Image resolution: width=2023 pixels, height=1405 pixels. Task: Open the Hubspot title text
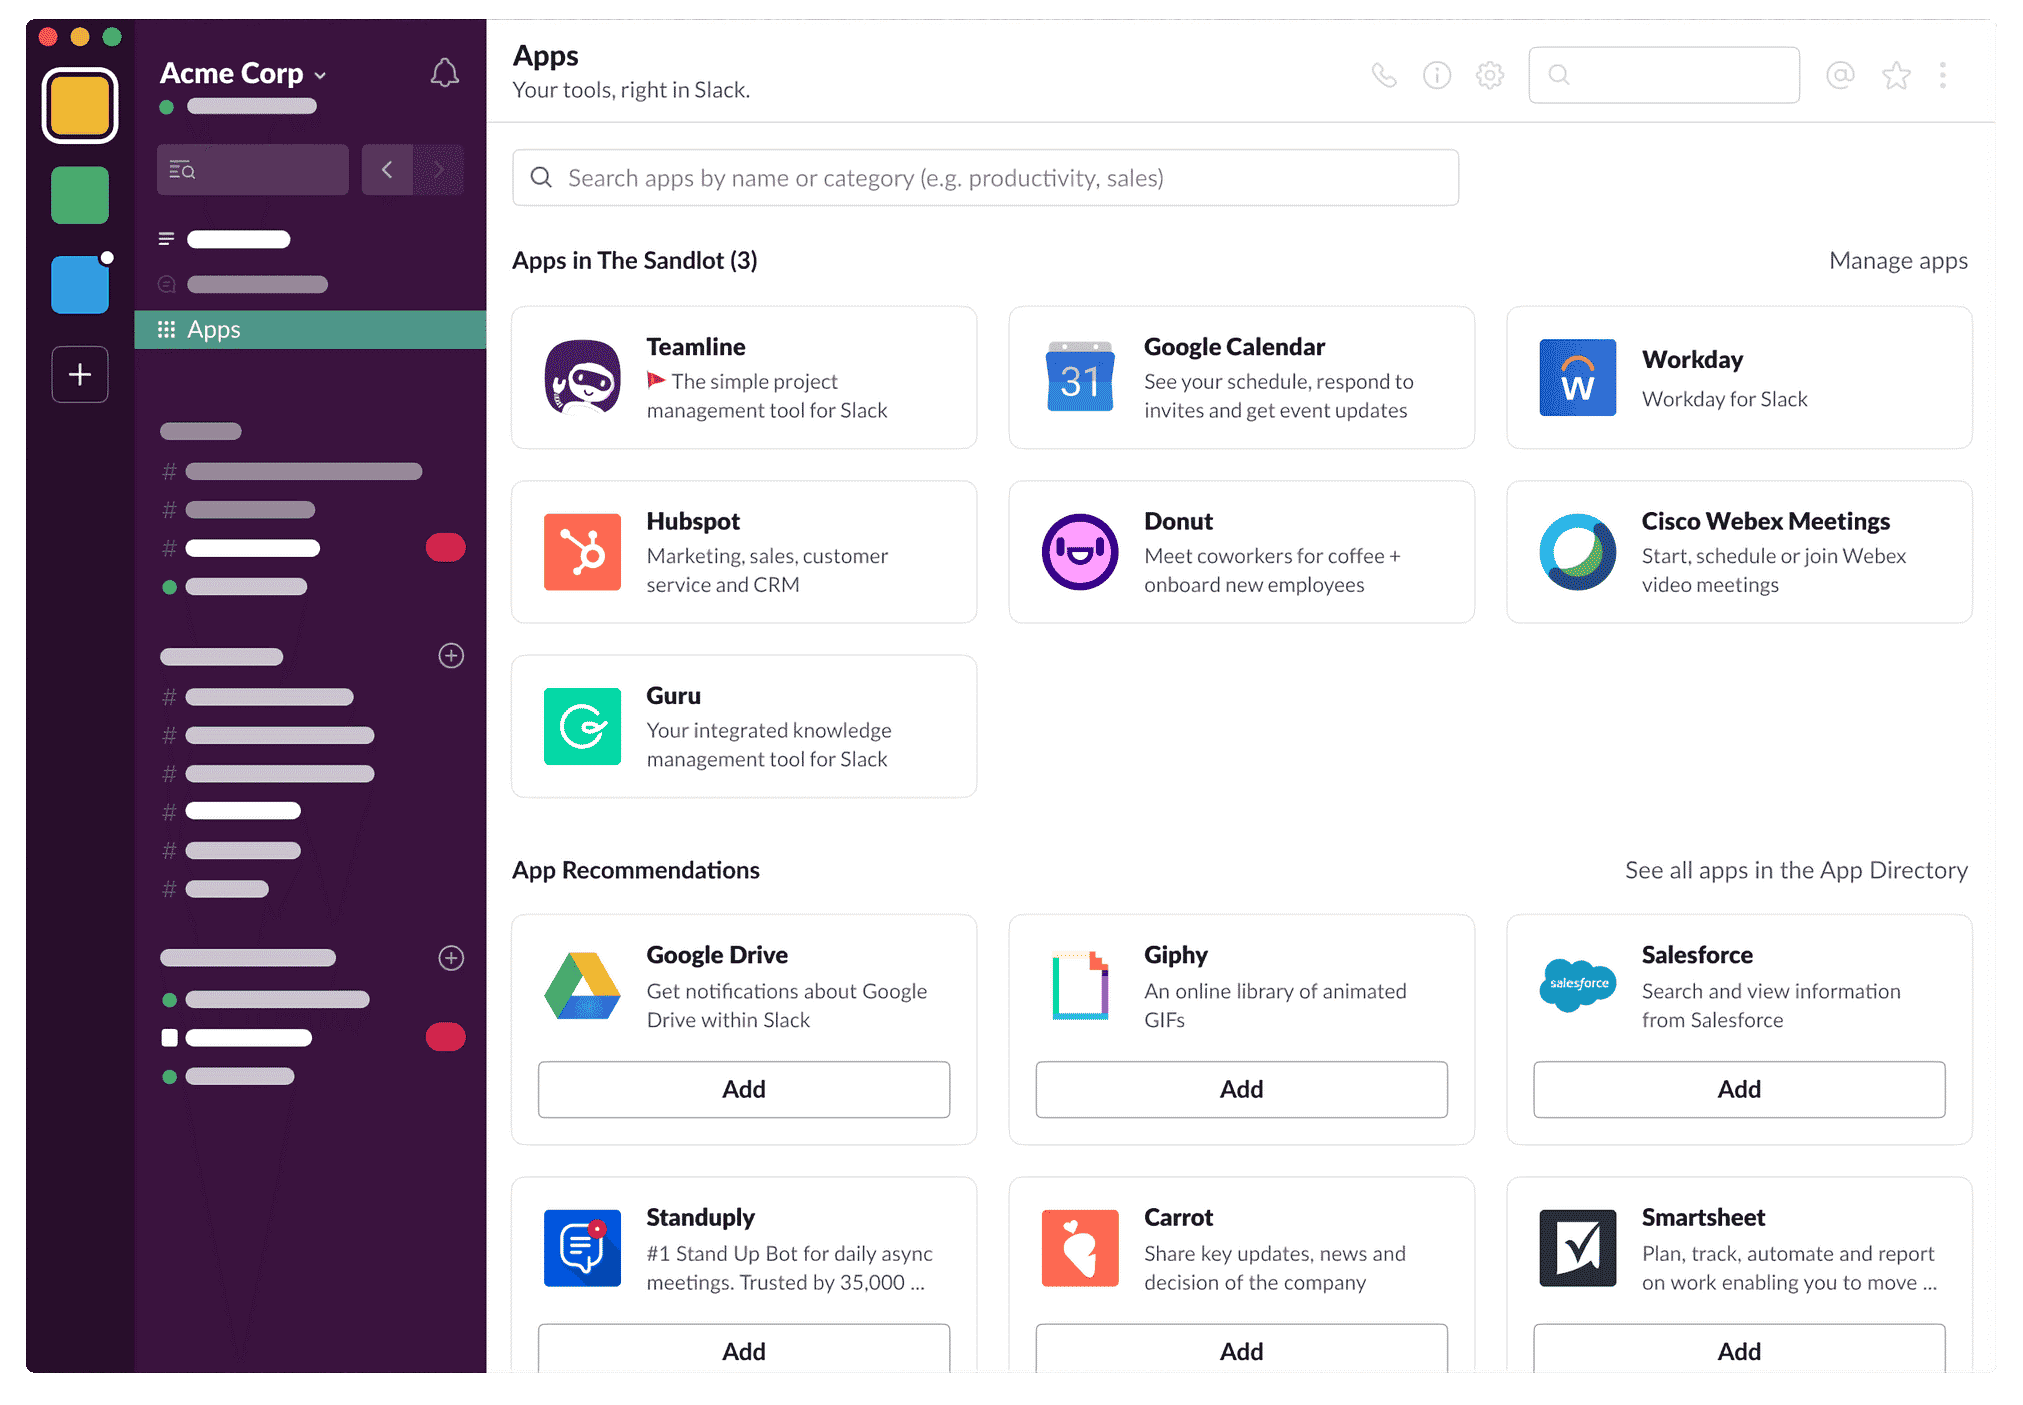pyautogui.click(x=693, y=521)
